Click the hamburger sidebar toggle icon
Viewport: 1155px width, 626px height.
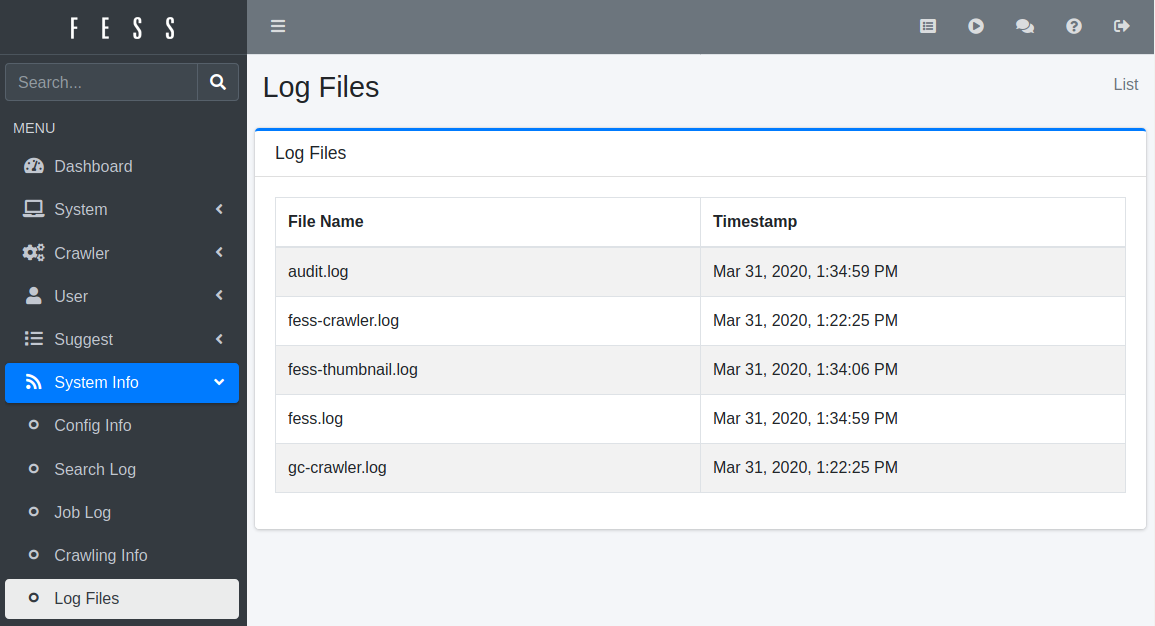point(278,26)
